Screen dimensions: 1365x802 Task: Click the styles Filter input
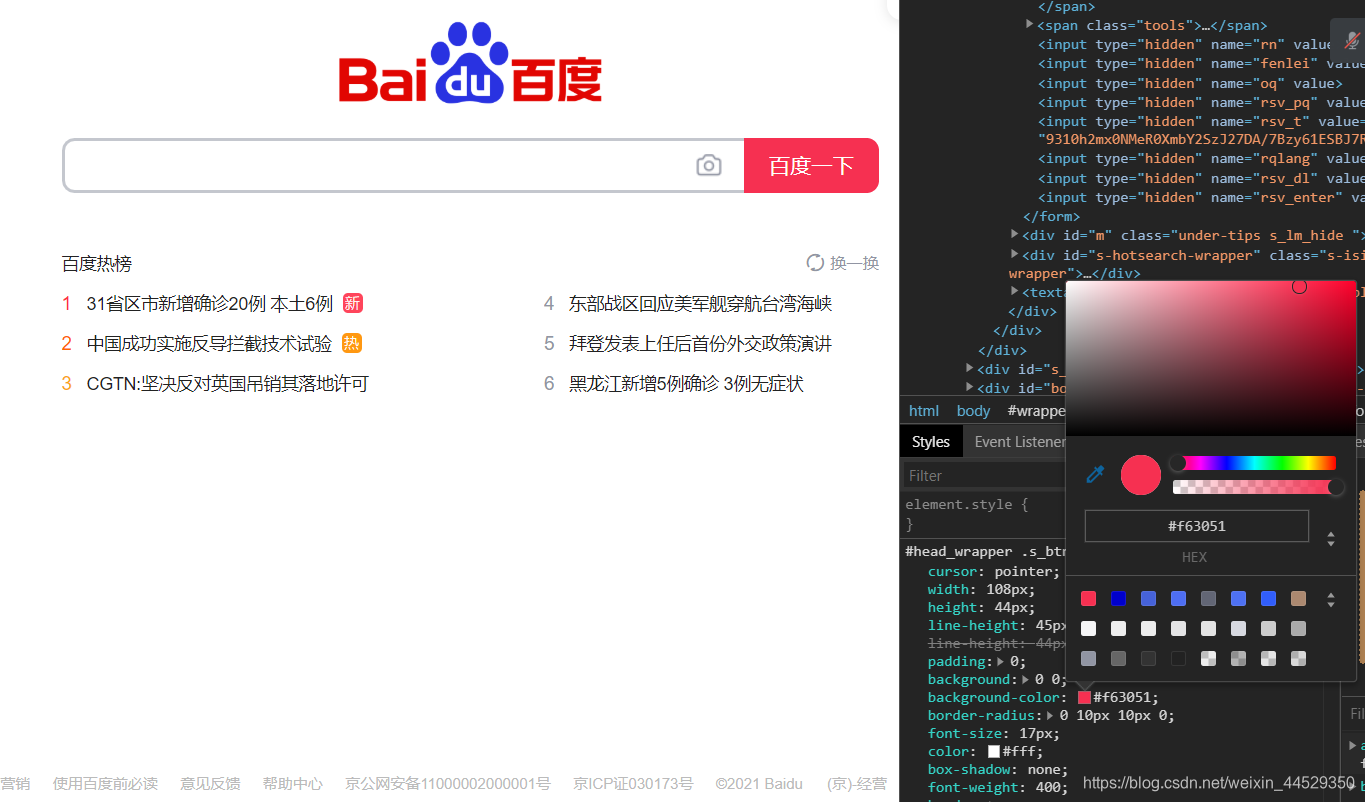coord(984,475)
